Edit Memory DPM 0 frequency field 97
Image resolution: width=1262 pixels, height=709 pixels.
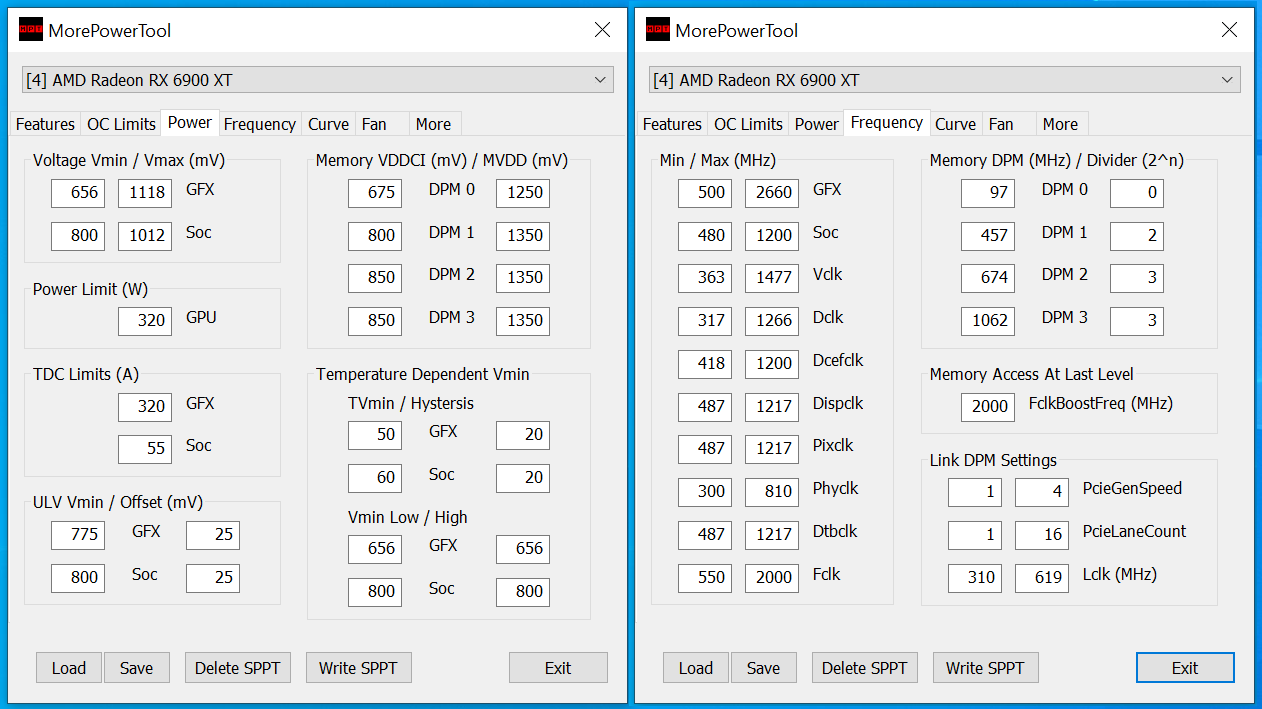coord(988,193)
